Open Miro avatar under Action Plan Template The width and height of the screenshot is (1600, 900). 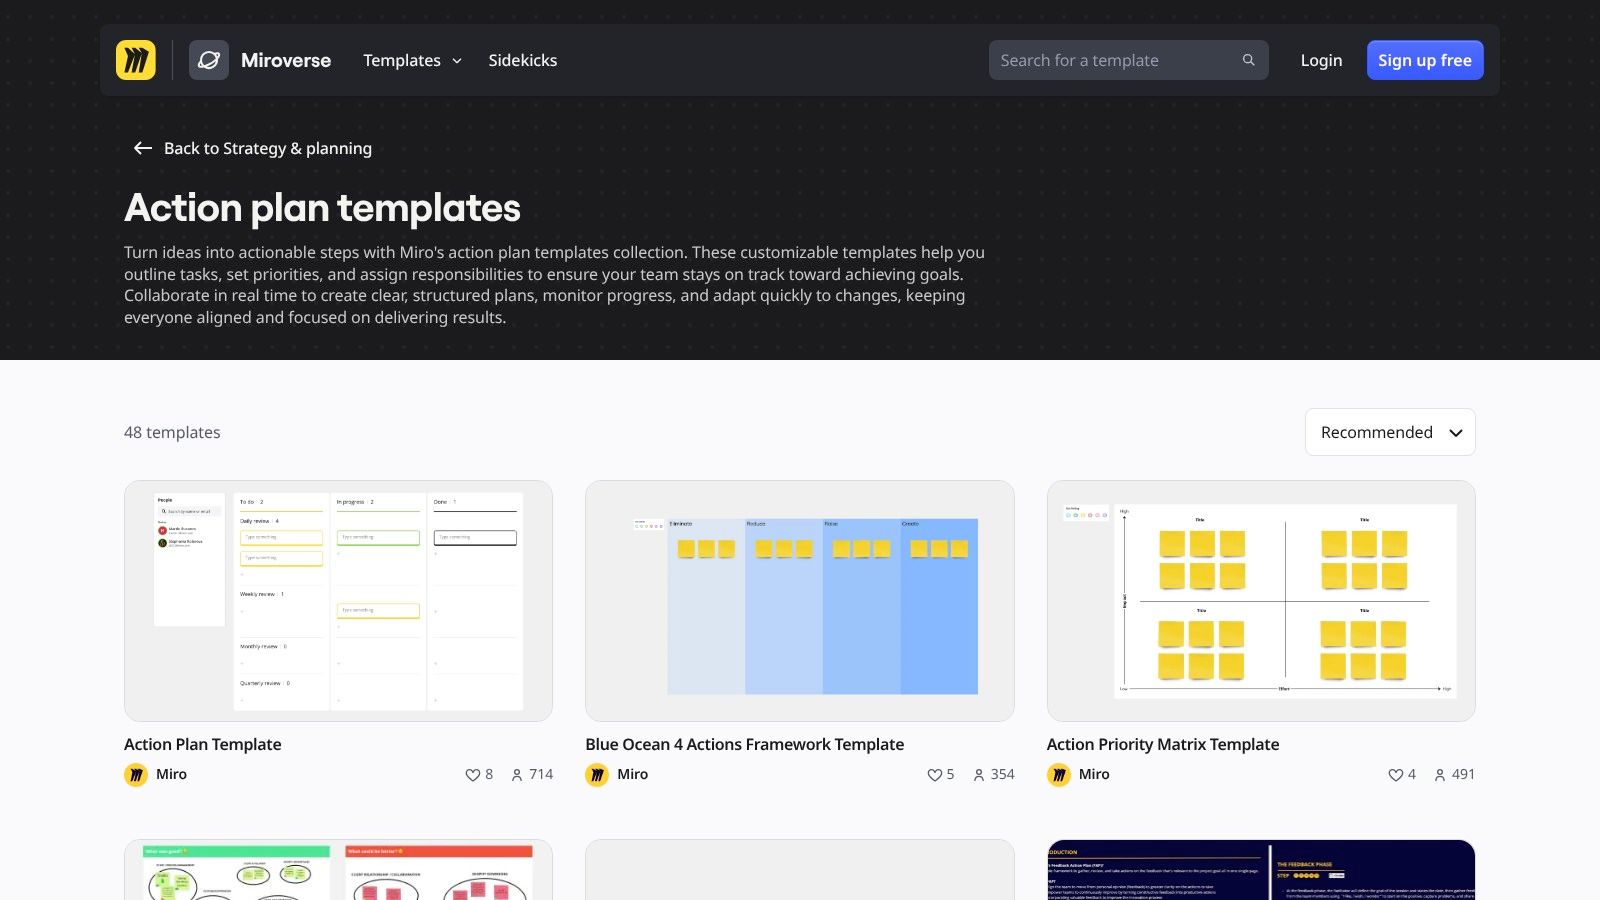[136, 775]
